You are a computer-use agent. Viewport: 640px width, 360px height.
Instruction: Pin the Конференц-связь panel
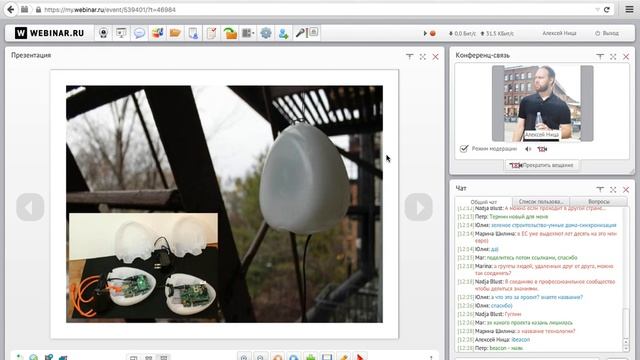point(600,57)
